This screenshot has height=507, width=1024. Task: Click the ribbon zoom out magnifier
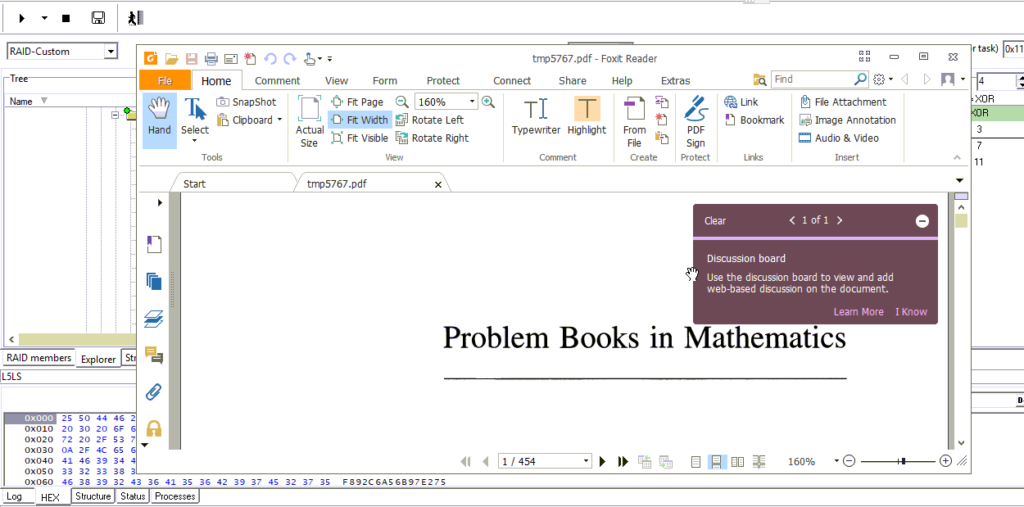point(402,102)
